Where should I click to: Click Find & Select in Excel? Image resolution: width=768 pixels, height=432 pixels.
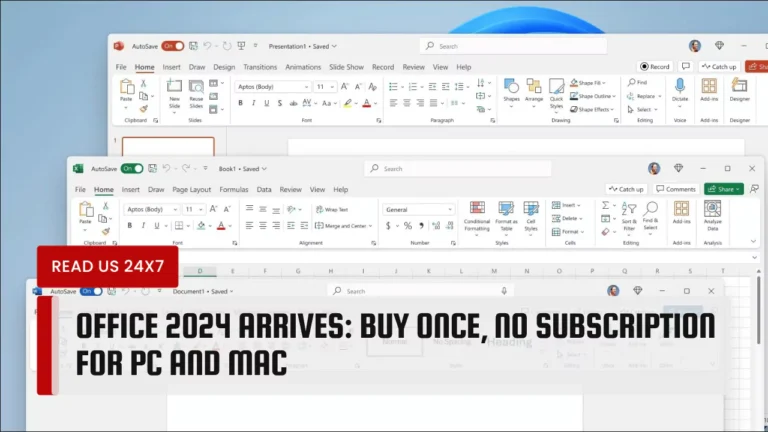650,216
